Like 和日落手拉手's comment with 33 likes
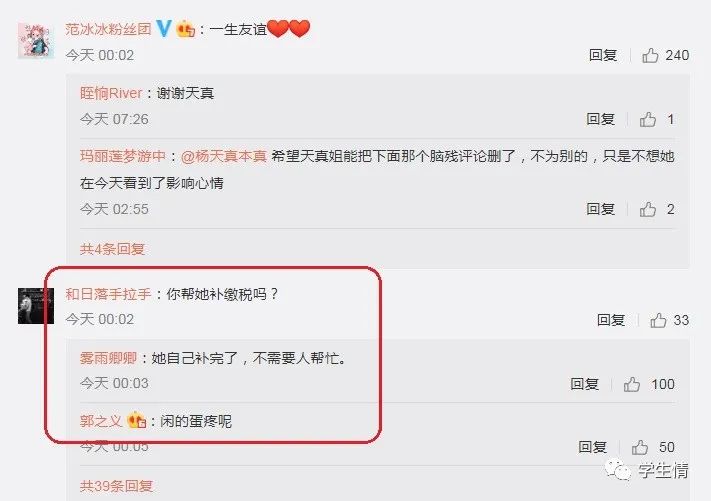 658,320
